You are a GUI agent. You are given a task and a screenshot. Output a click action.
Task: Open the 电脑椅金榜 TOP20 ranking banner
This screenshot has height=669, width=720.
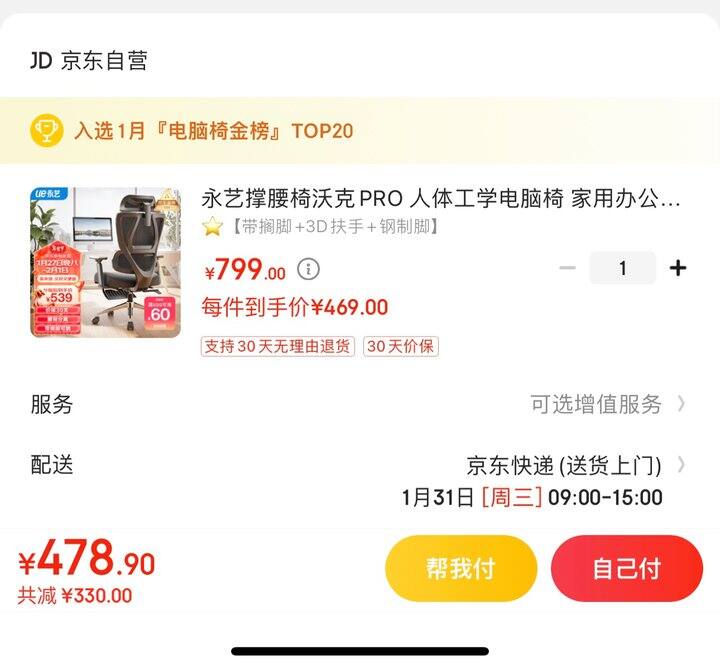(360, 130)
